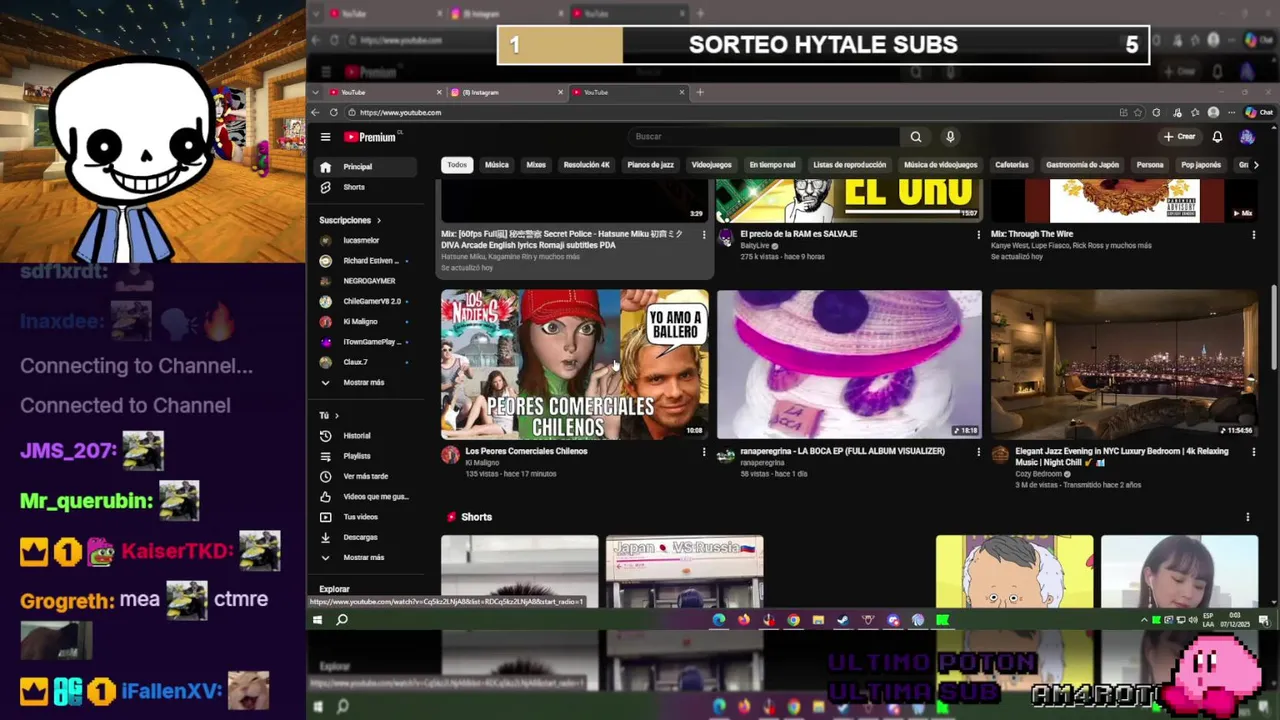
Task: Open Windows Start menu
Action: coord(318,620)
